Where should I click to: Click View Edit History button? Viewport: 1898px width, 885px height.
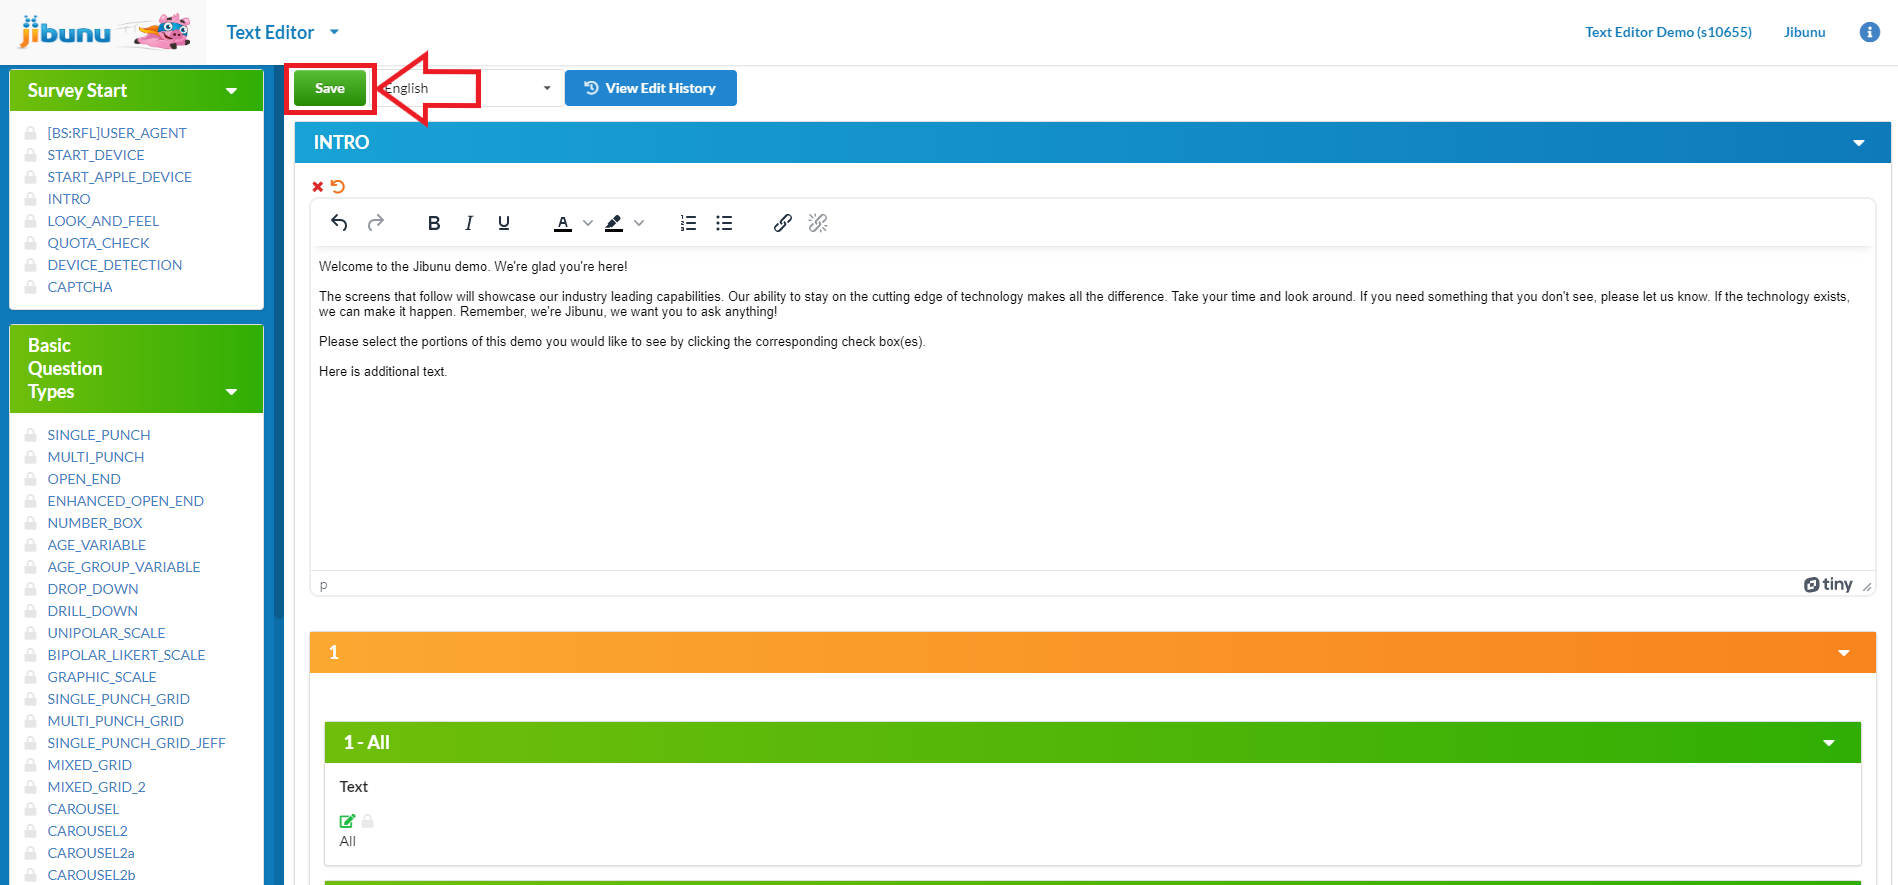[650, 88]
